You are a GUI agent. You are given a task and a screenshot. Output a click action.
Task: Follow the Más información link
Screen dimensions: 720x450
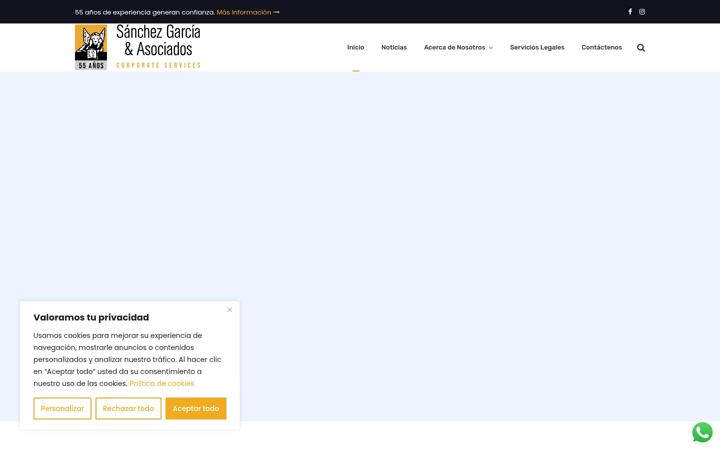point(248,12)
